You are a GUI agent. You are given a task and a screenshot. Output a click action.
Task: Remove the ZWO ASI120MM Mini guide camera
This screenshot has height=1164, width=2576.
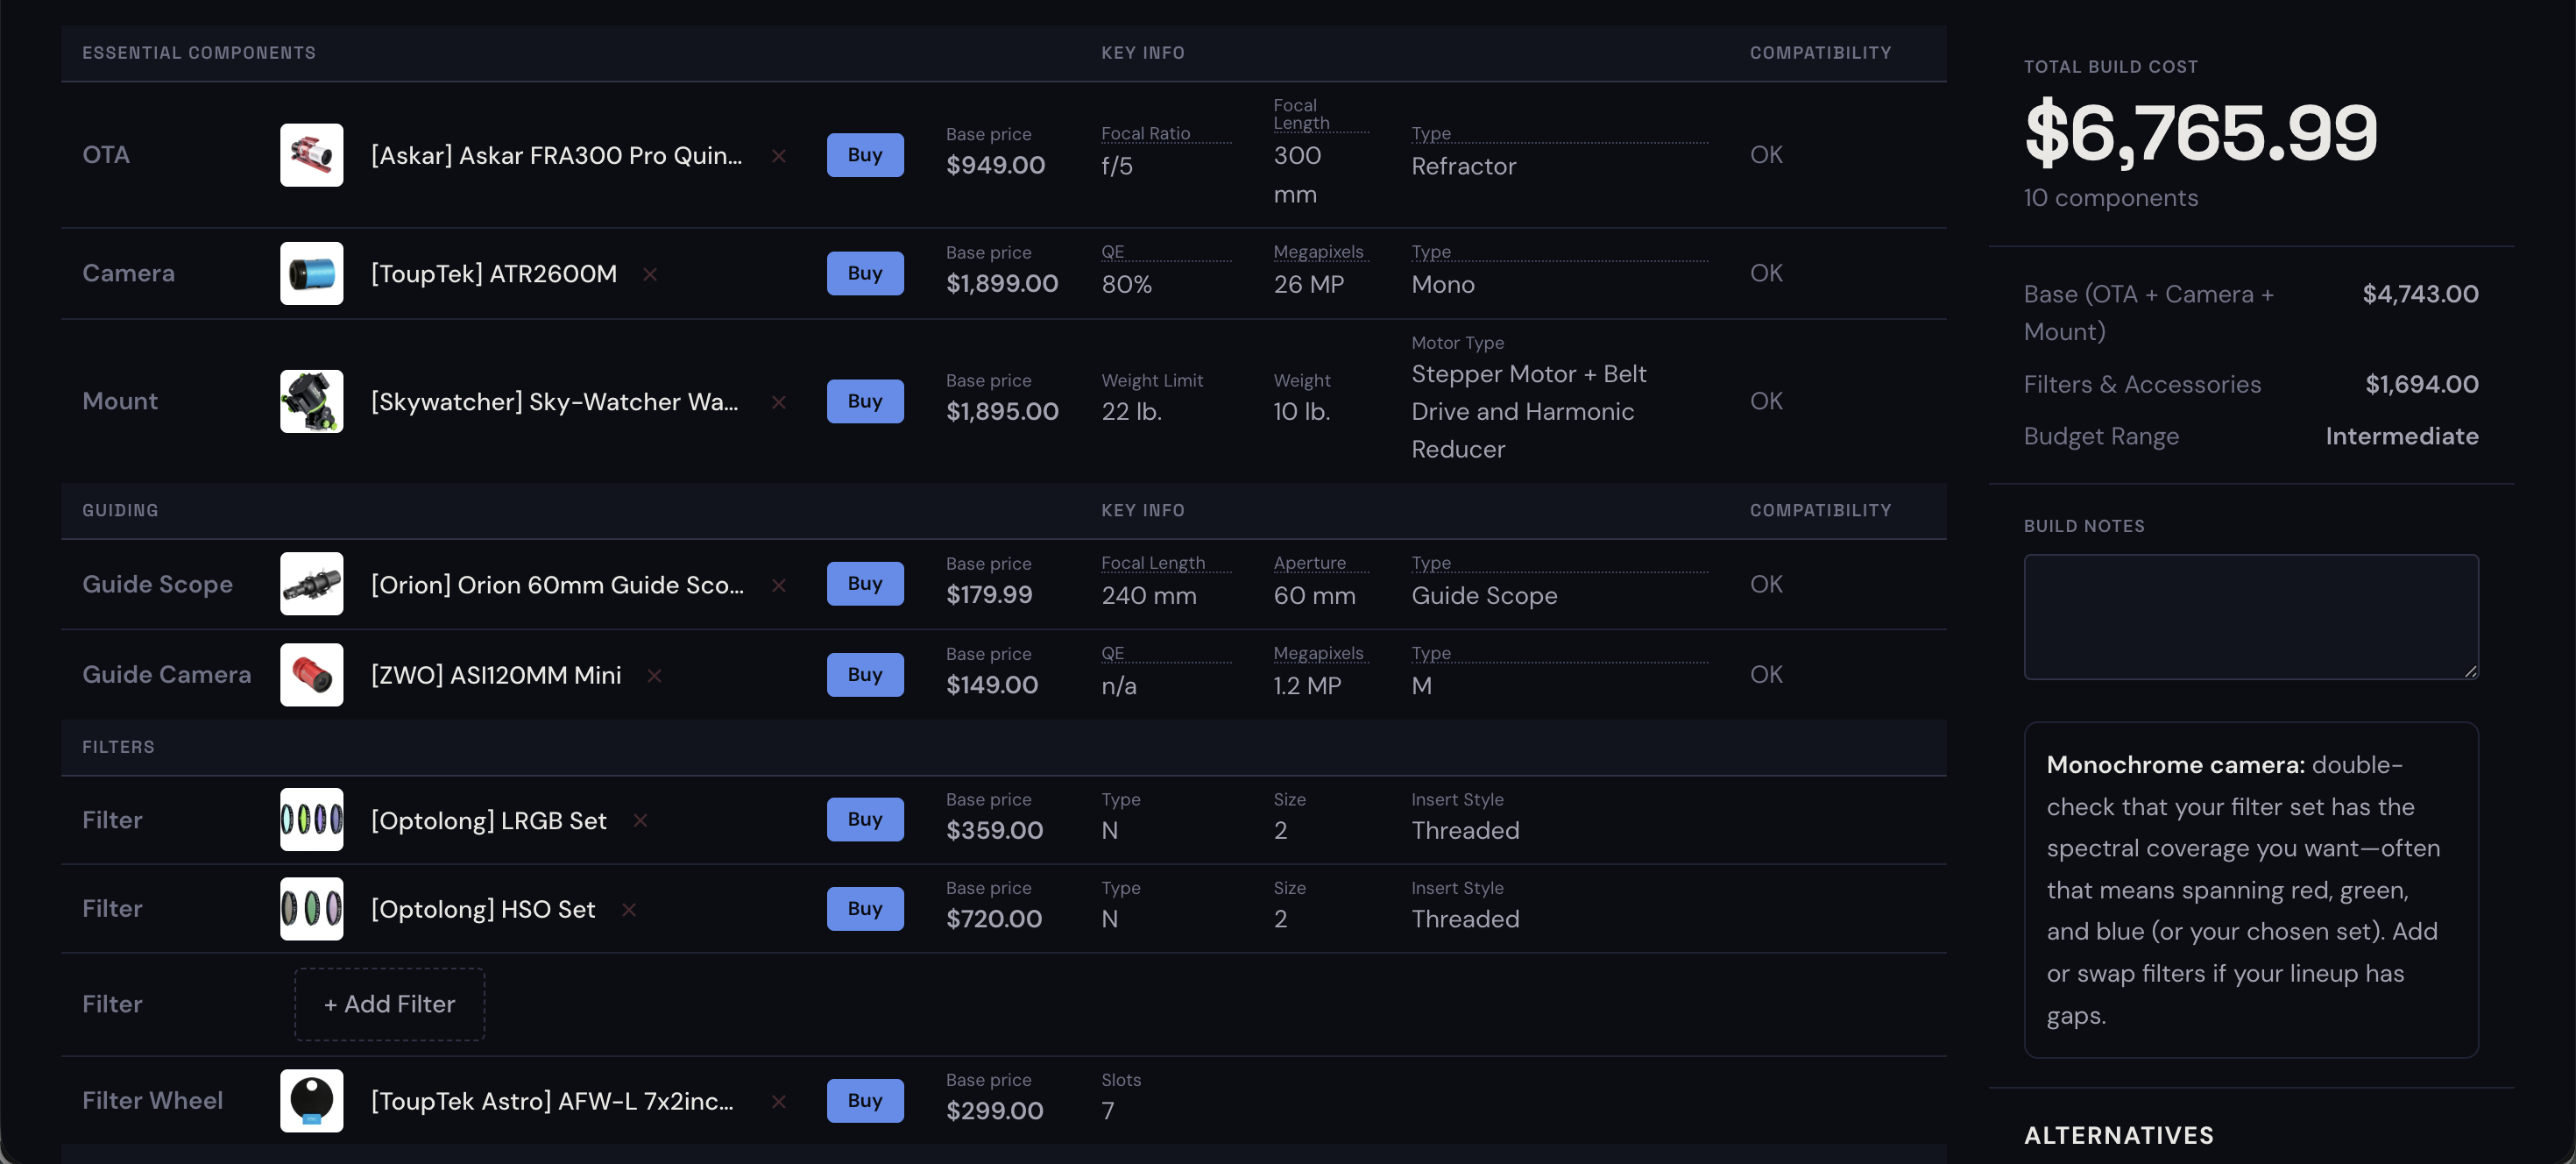(655, 675)
